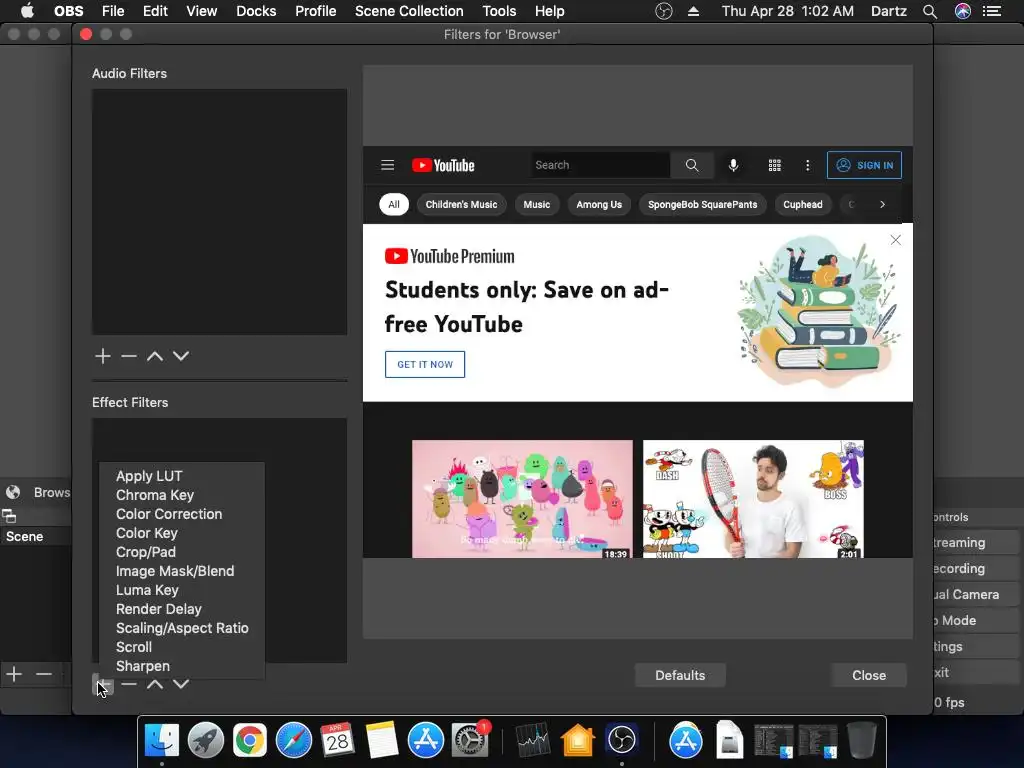This screenshot has height=768, width=1024.
Task: Select Children's Music chip
Action: (461, 204)
